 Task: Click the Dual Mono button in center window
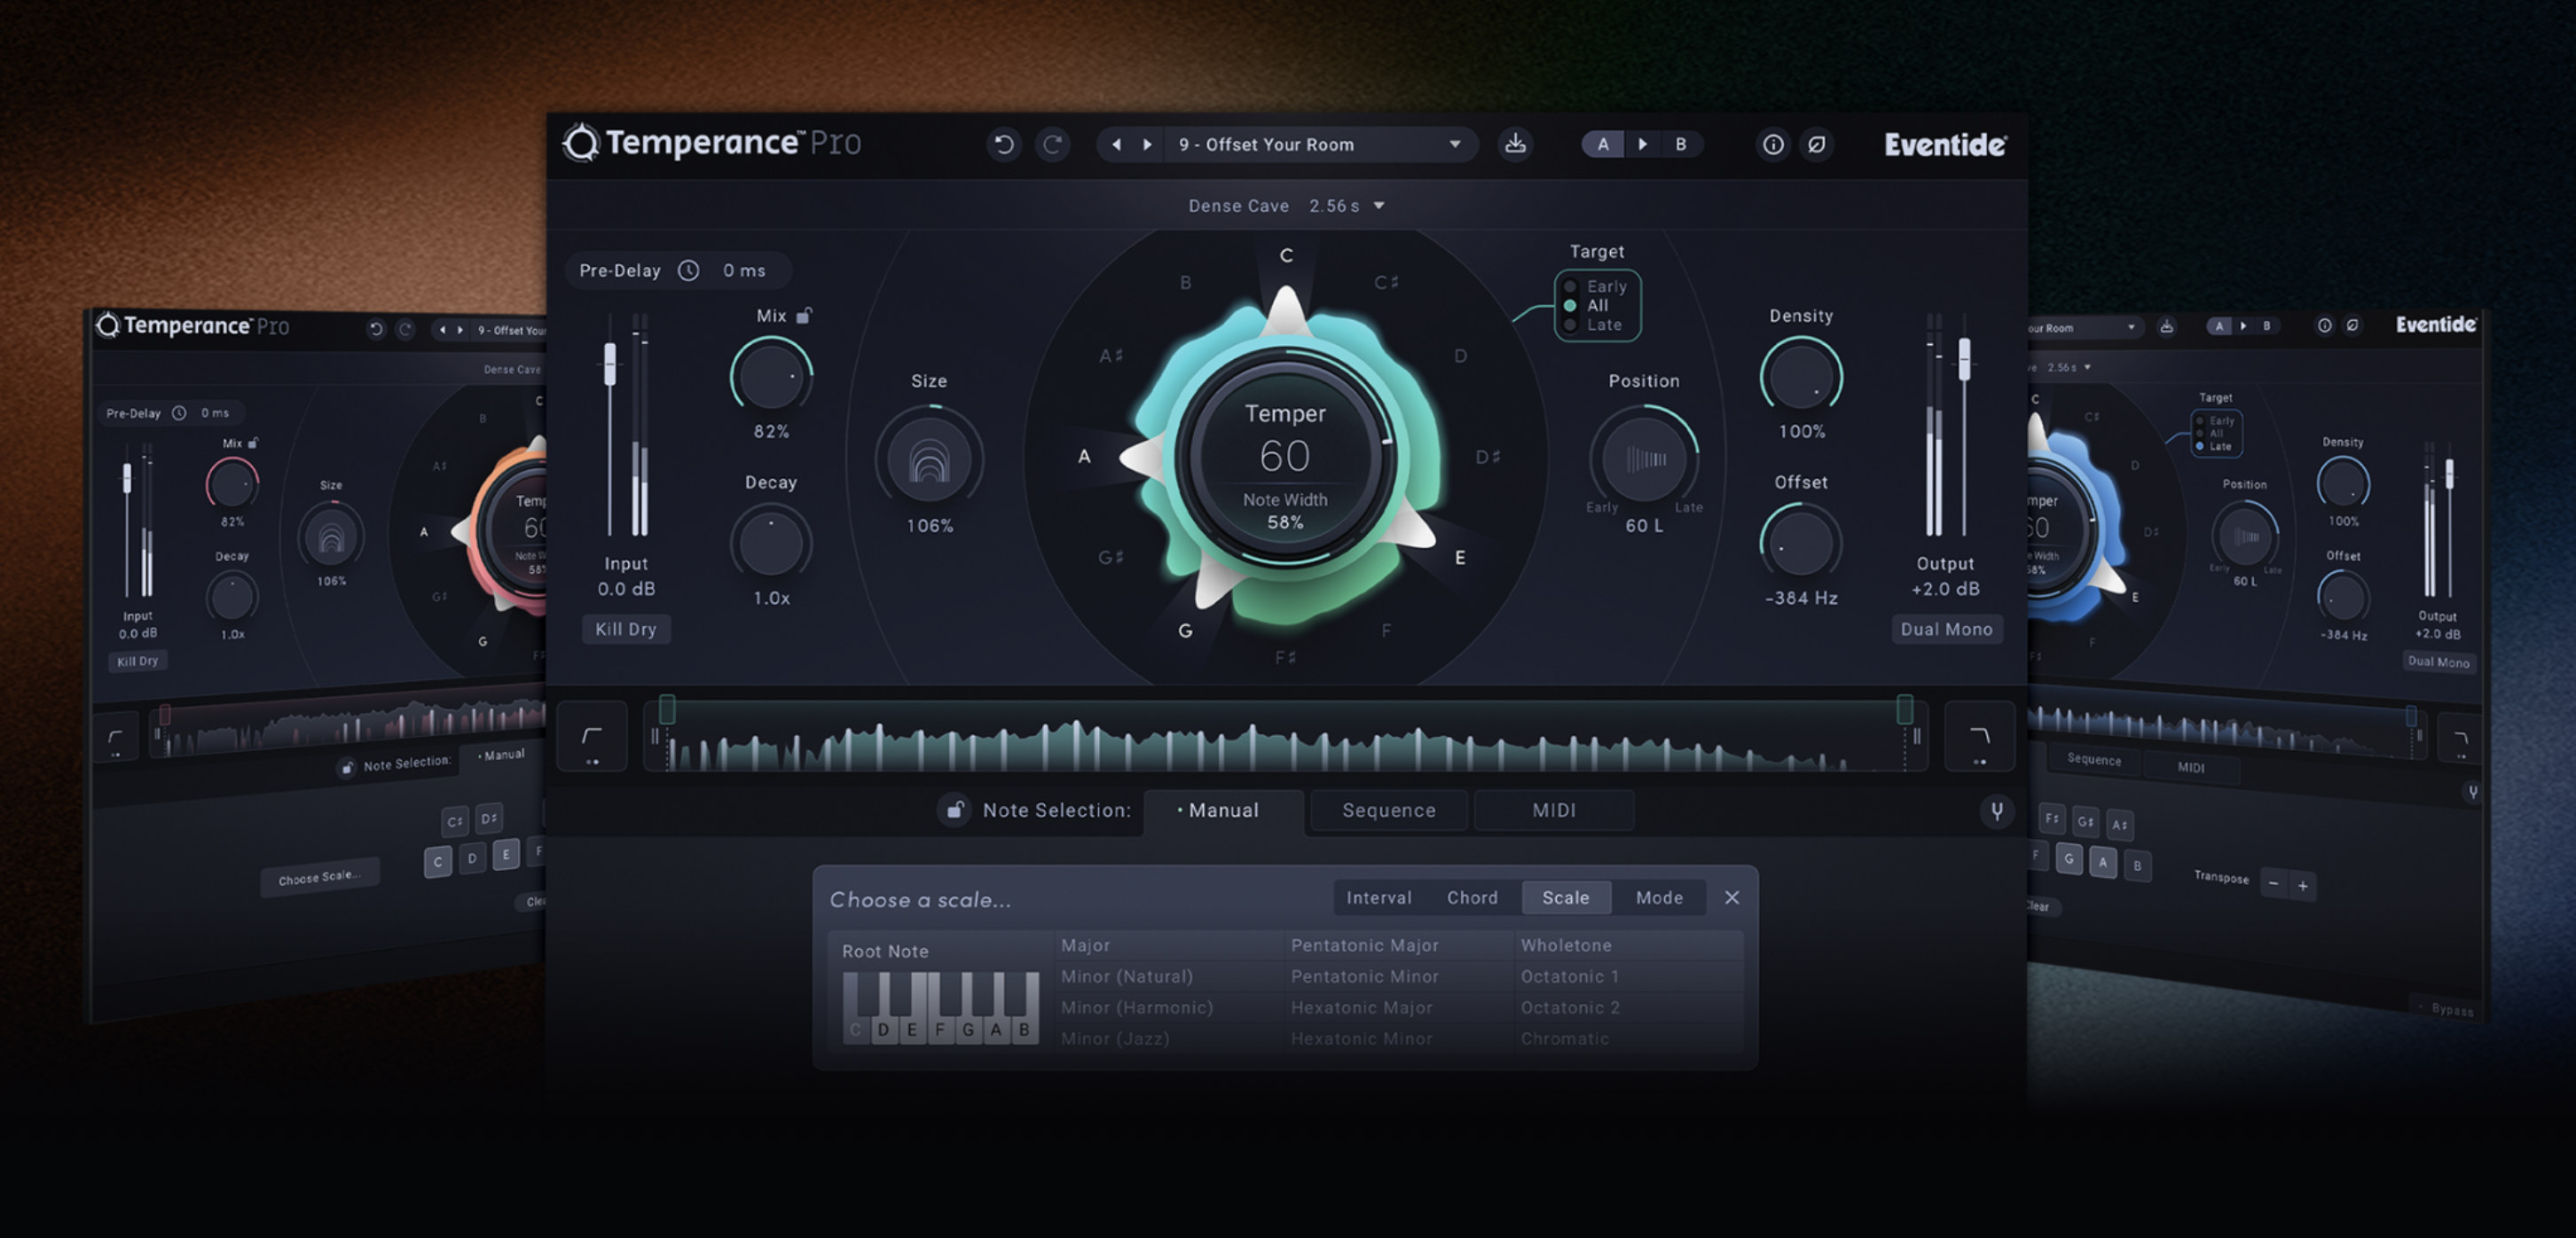1946,629
